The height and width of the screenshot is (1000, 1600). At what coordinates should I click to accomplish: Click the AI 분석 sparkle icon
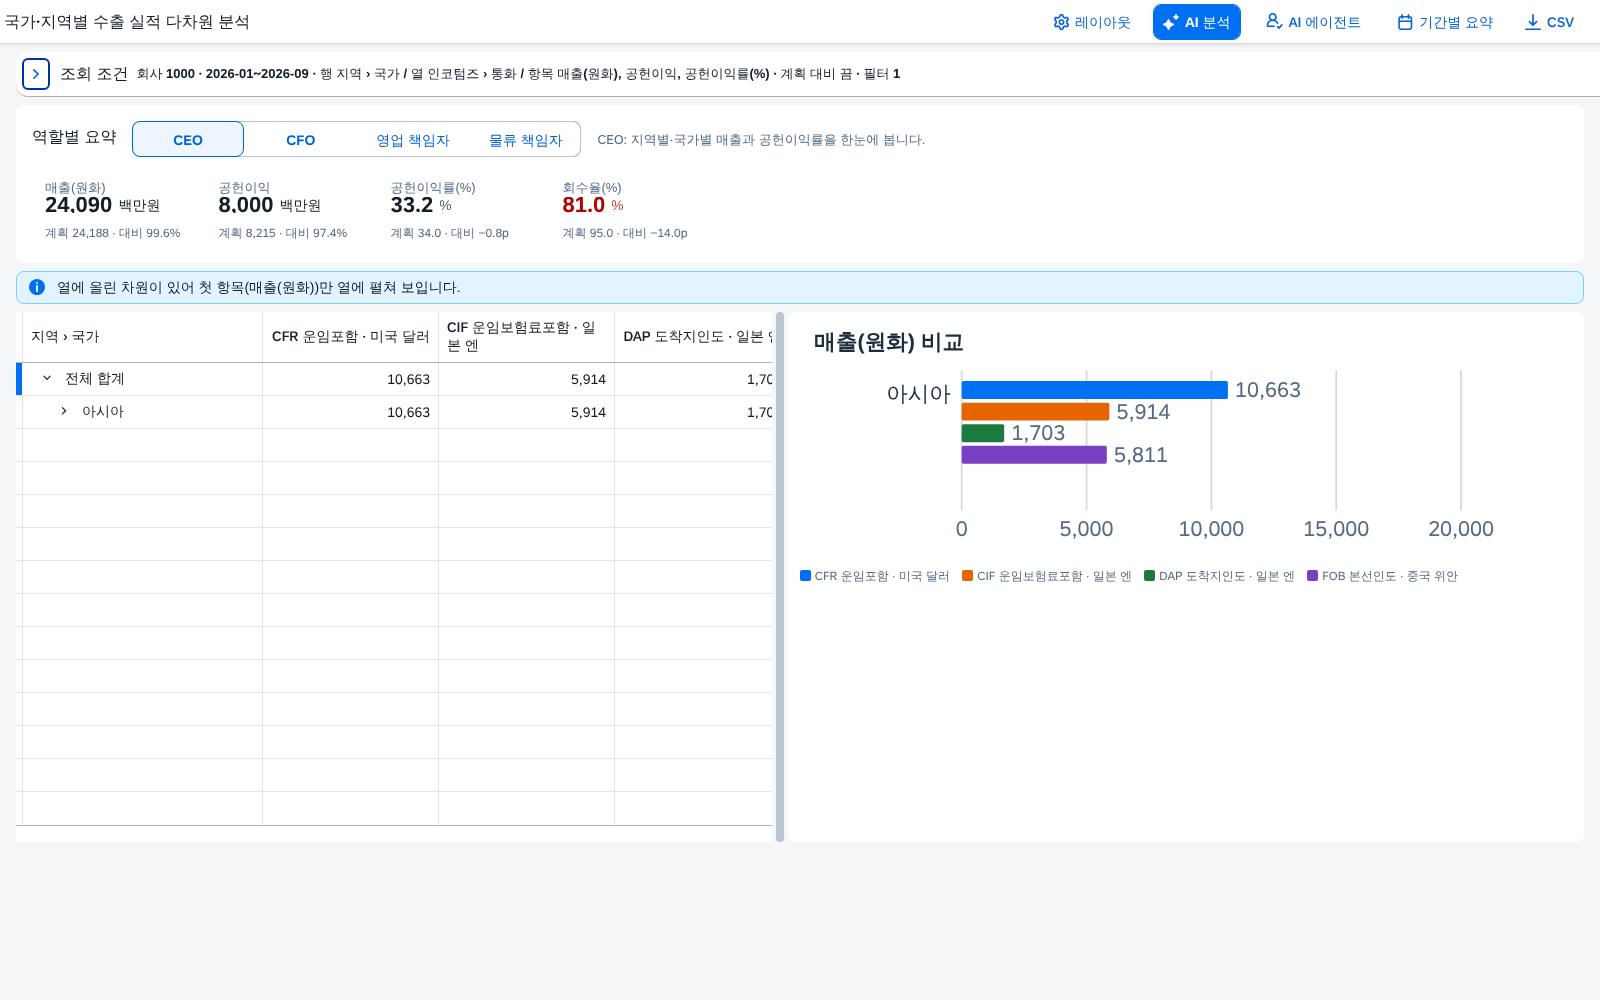click(1171, 22)
